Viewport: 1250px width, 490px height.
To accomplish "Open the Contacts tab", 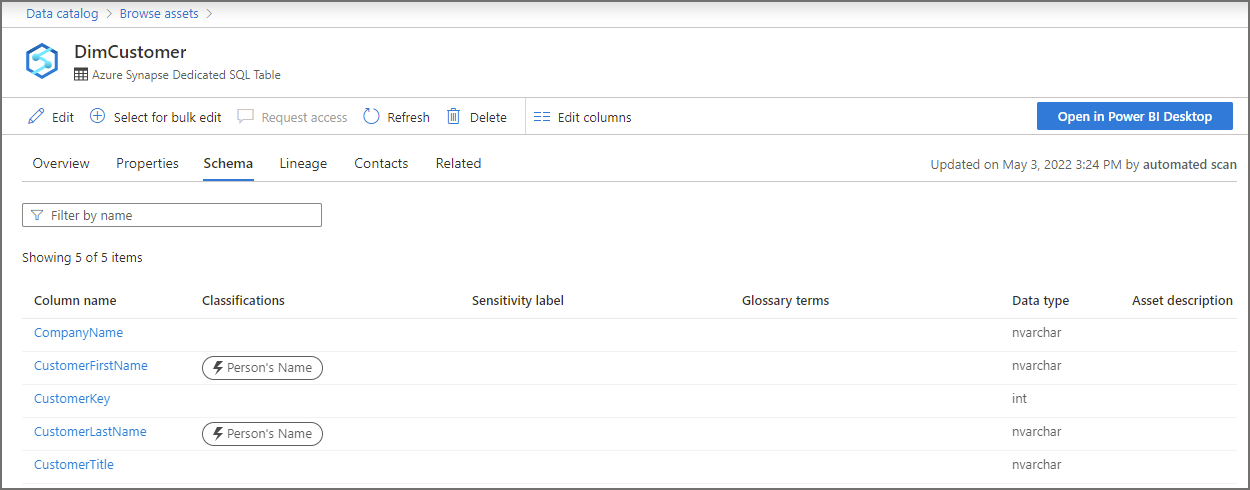I will click(x=381, y=163).
